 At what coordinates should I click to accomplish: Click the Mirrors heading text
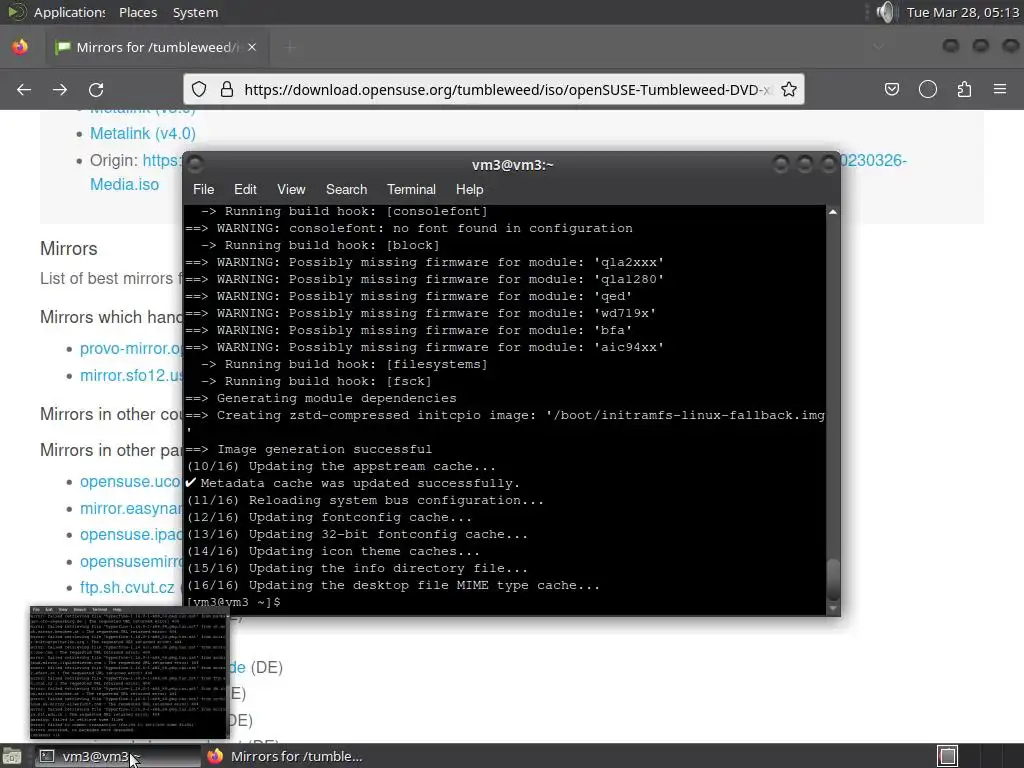[x=69, y=249]
